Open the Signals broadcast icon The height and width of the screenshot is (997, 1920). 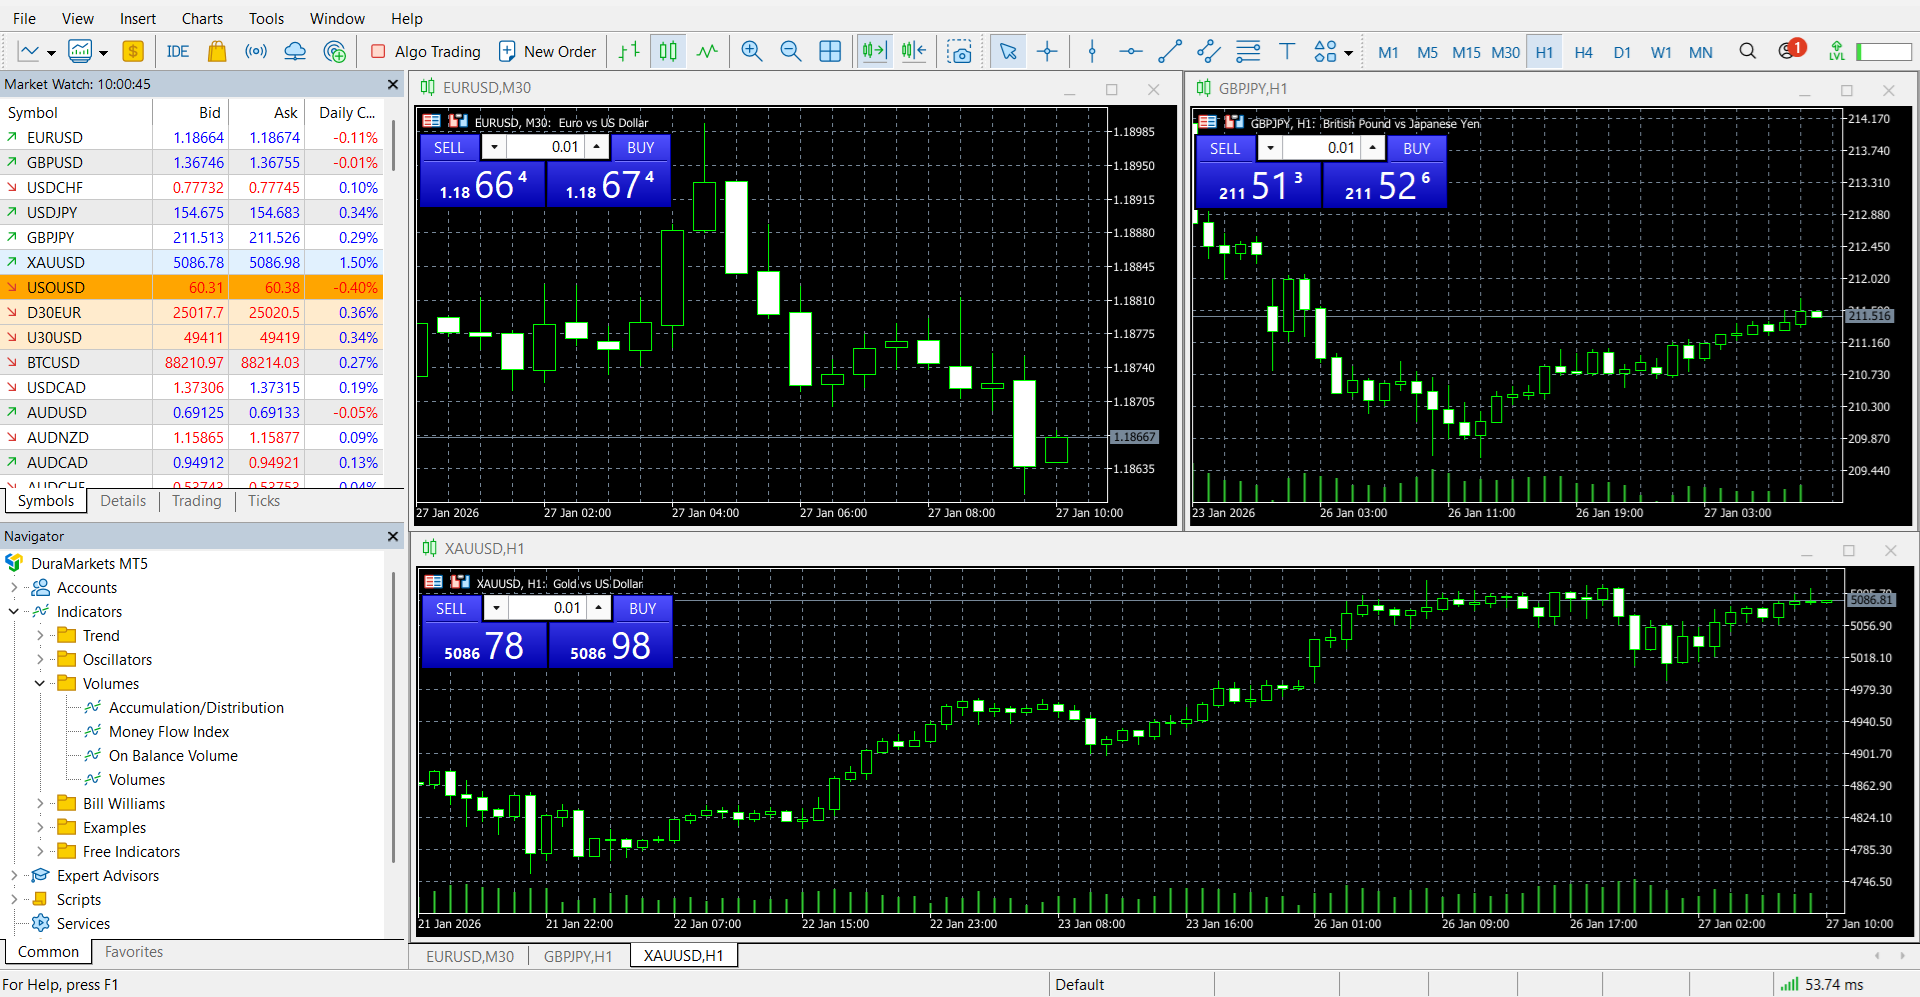click(256, 51)
